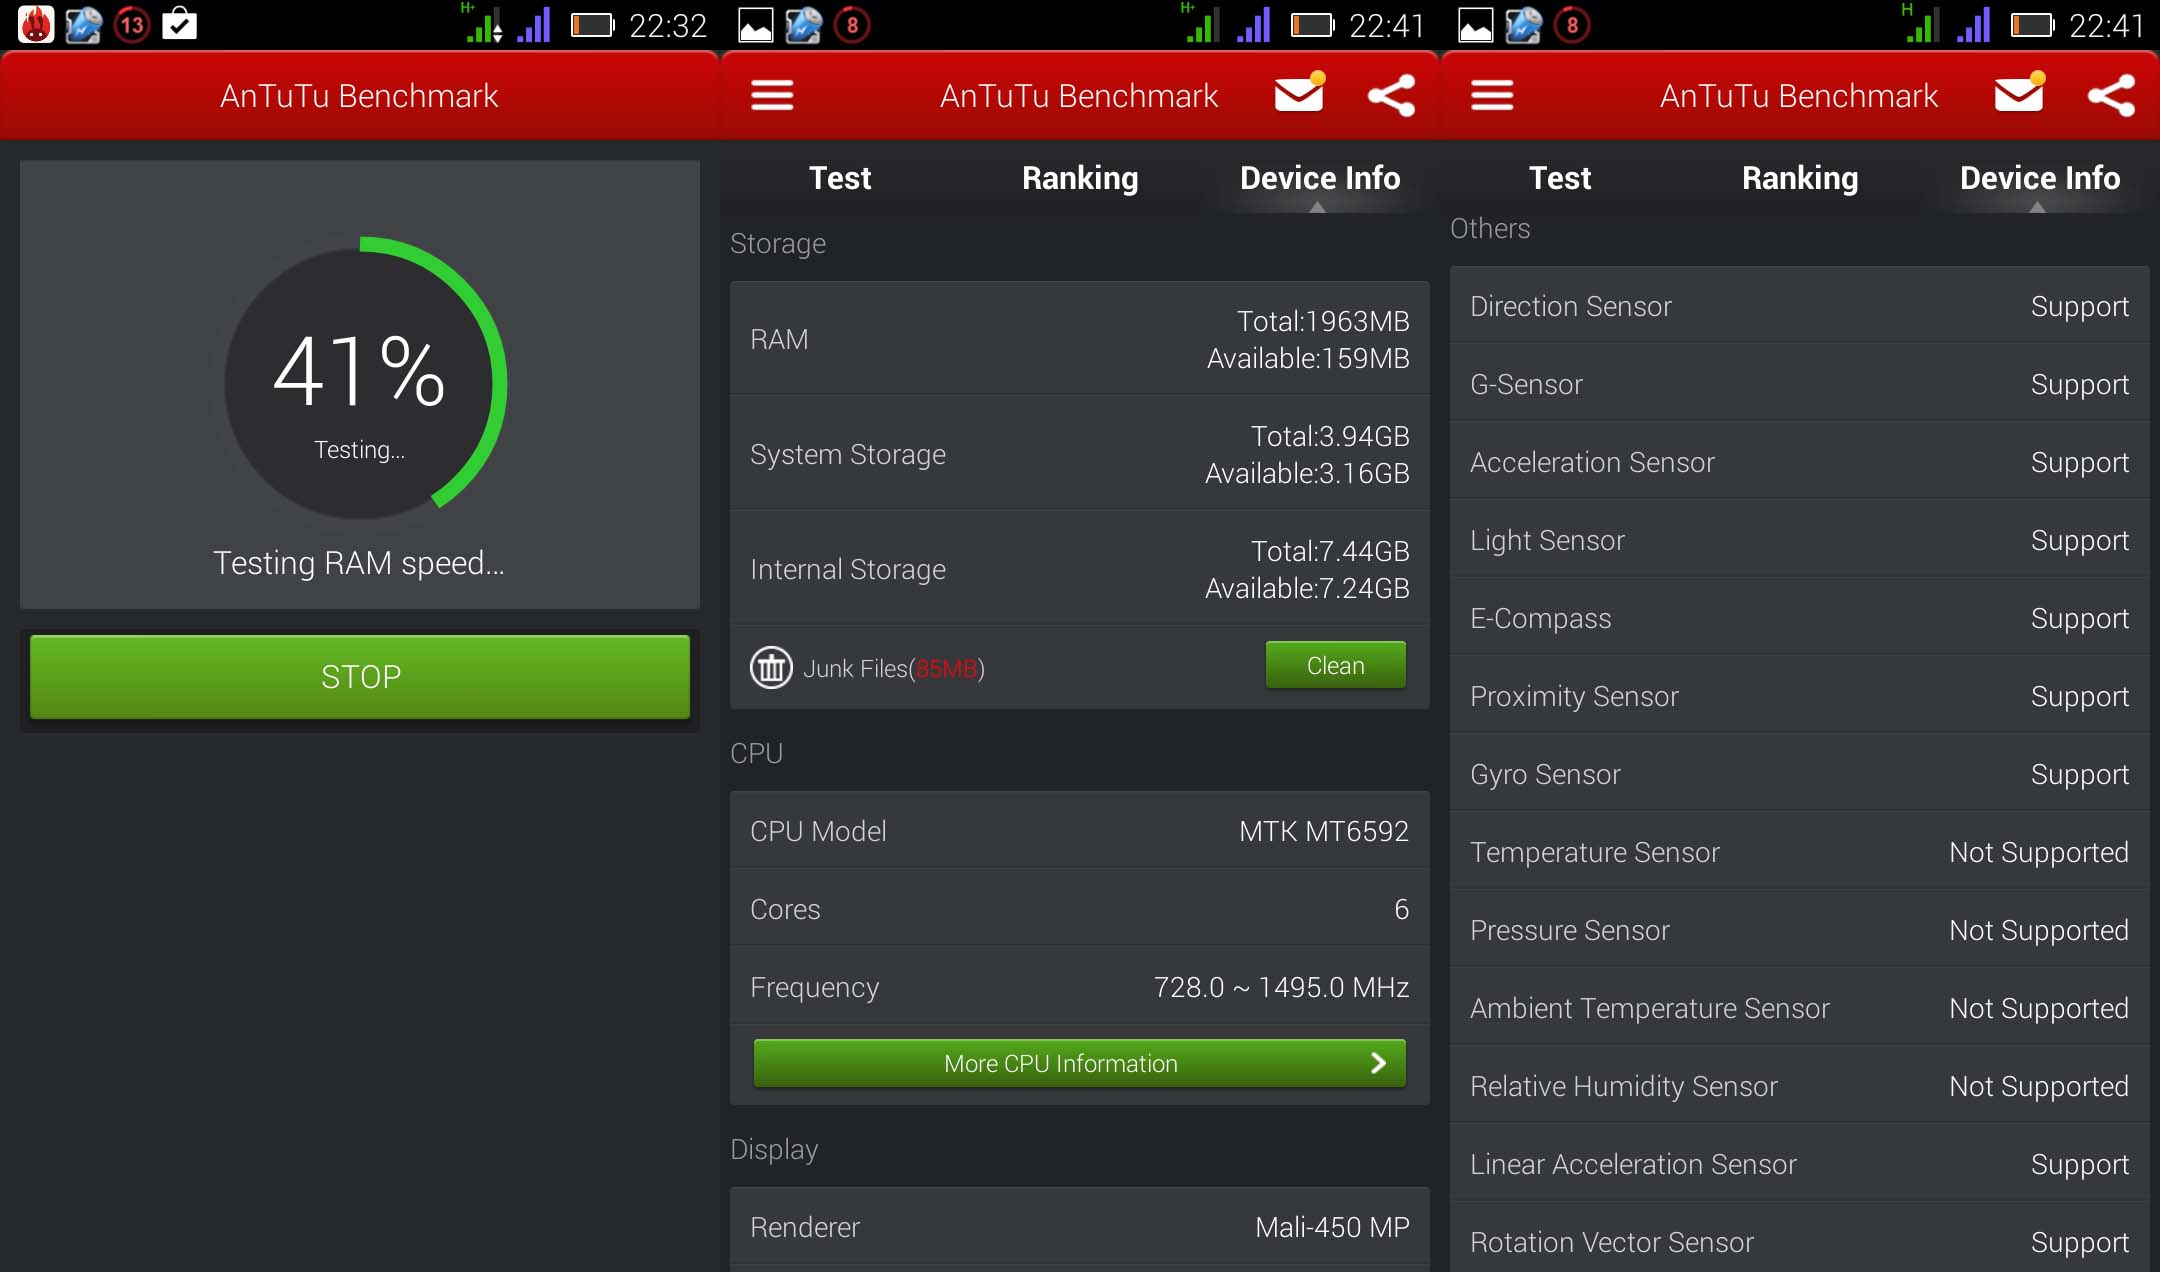The height and width of the screenshot is (1272, 2160).
Task: Stop the running benchmark with STOP
Action: point(360,677)
